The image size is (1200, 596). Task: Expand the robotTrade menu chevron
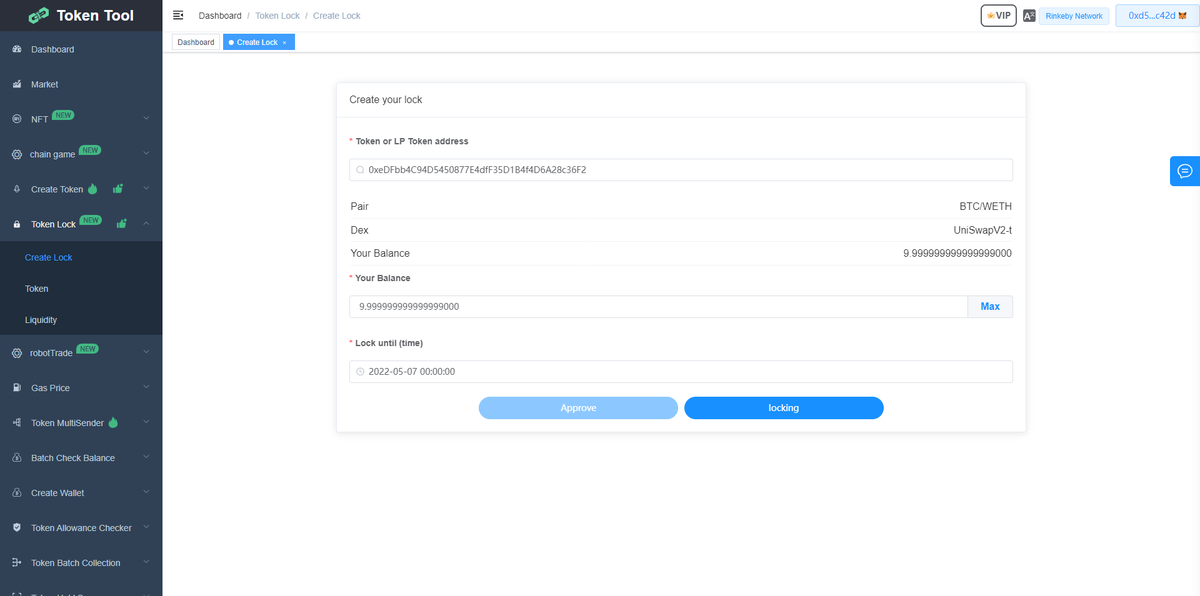pos(146,352)
